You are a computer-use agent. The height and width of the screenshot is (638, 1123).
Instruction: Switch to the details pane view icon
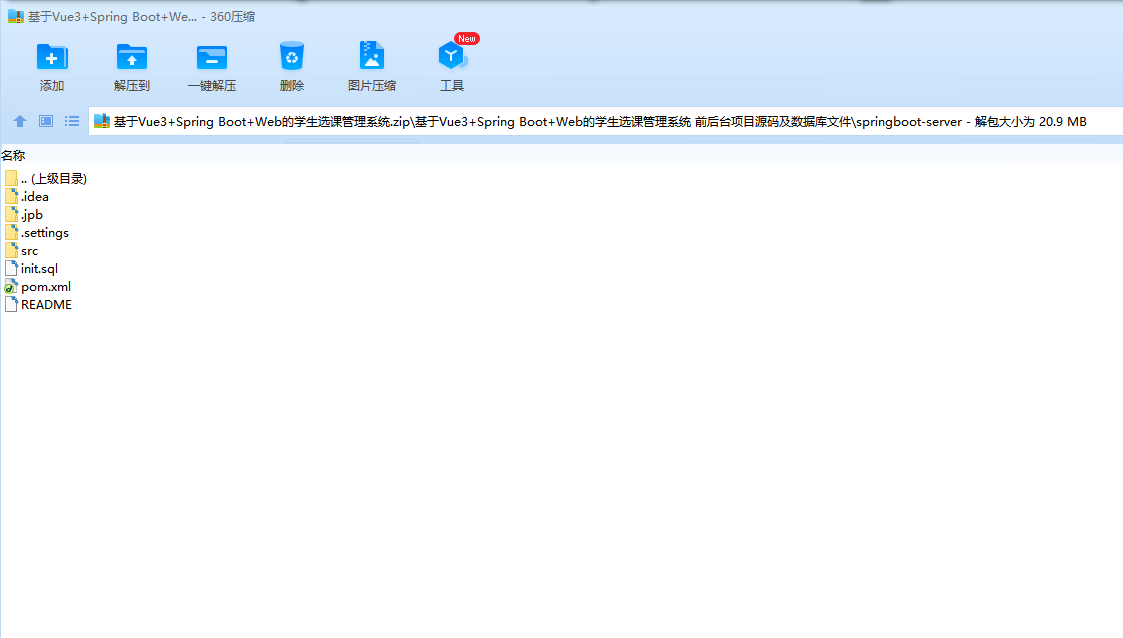point(46,121)
